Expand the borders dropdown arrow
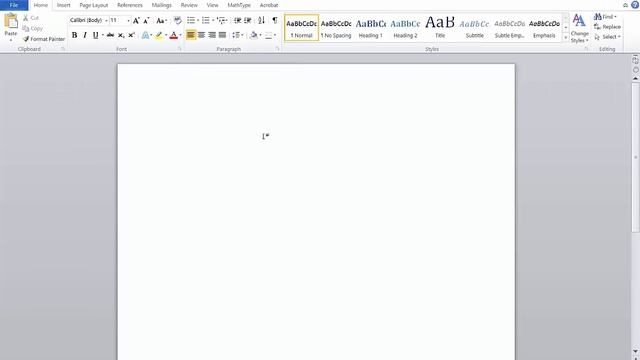This screenshot has width=640, height=360. [275, 35]
